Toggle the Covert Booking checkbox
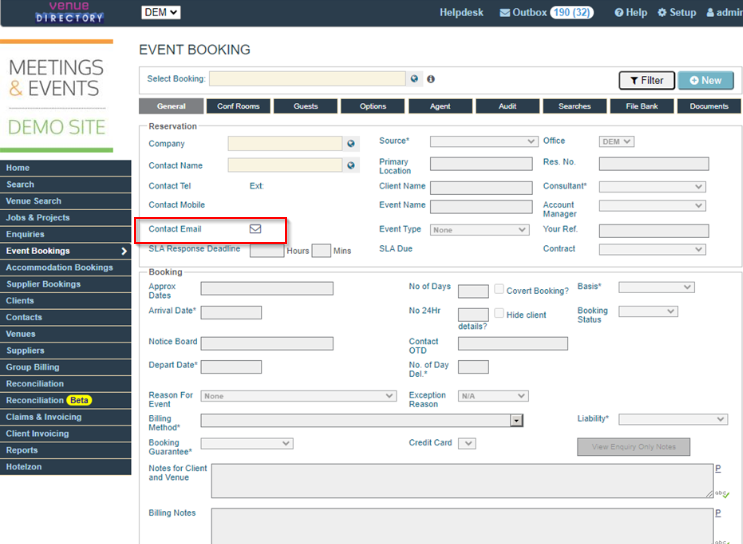The height and width of the screenshot is (544, 743). (499, 289)
